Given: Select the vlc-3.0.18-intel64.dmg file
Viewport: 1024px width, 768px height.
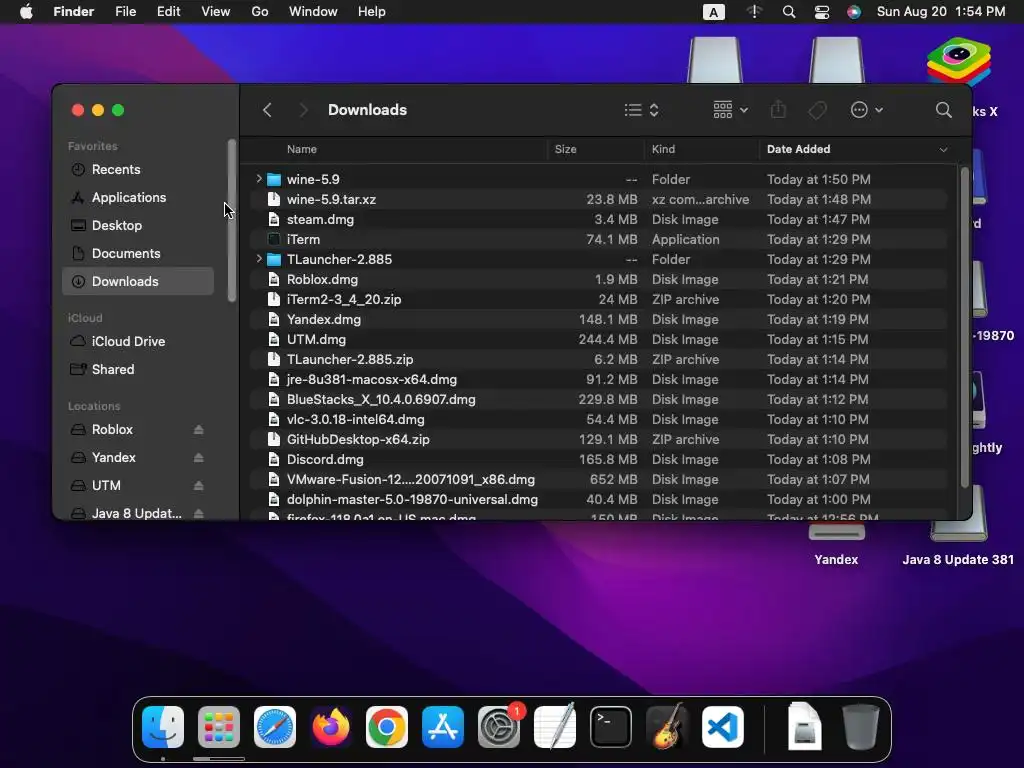Looking at the screenshot, I should (x=598, y=419).
